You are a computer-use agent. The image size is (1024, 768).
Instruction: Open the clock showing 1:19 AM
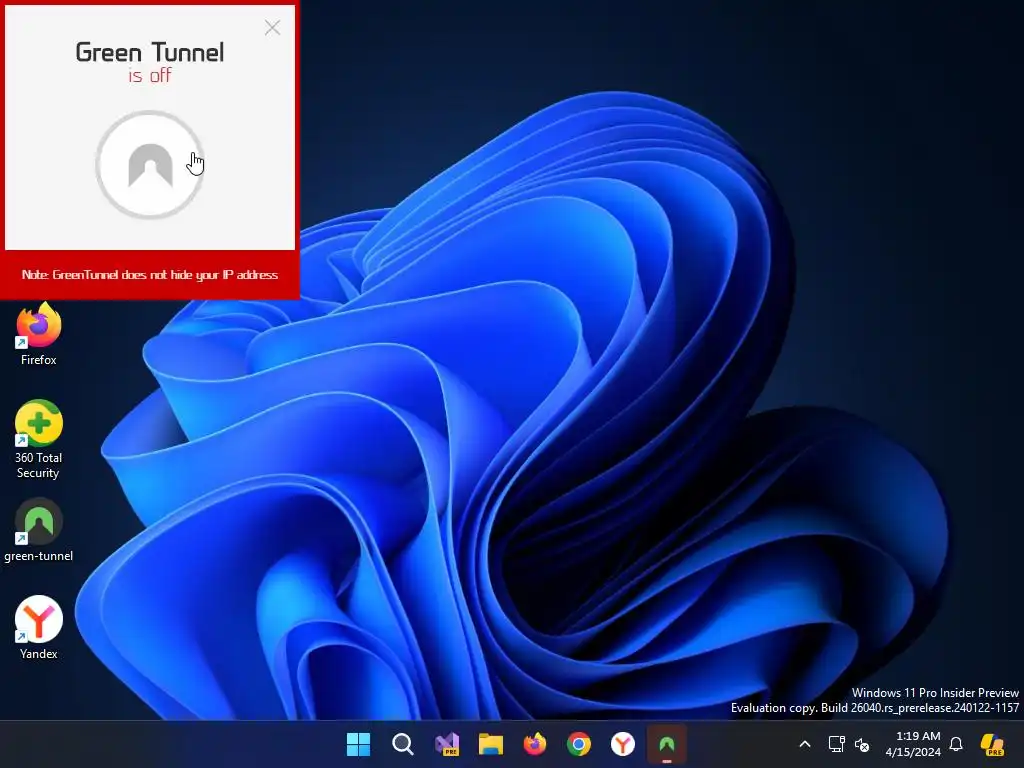(913, 744)
